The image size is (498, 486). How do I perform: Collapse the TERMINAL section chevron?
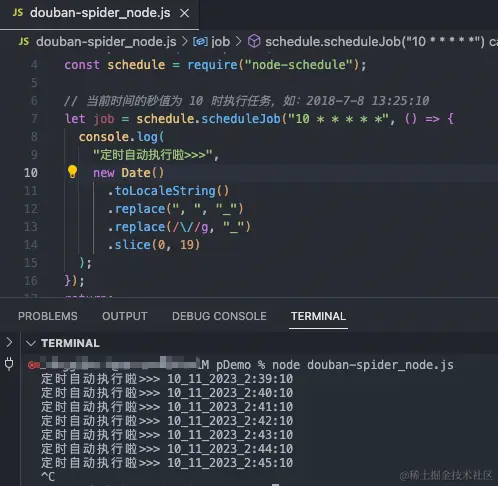(x=31, y=343)
